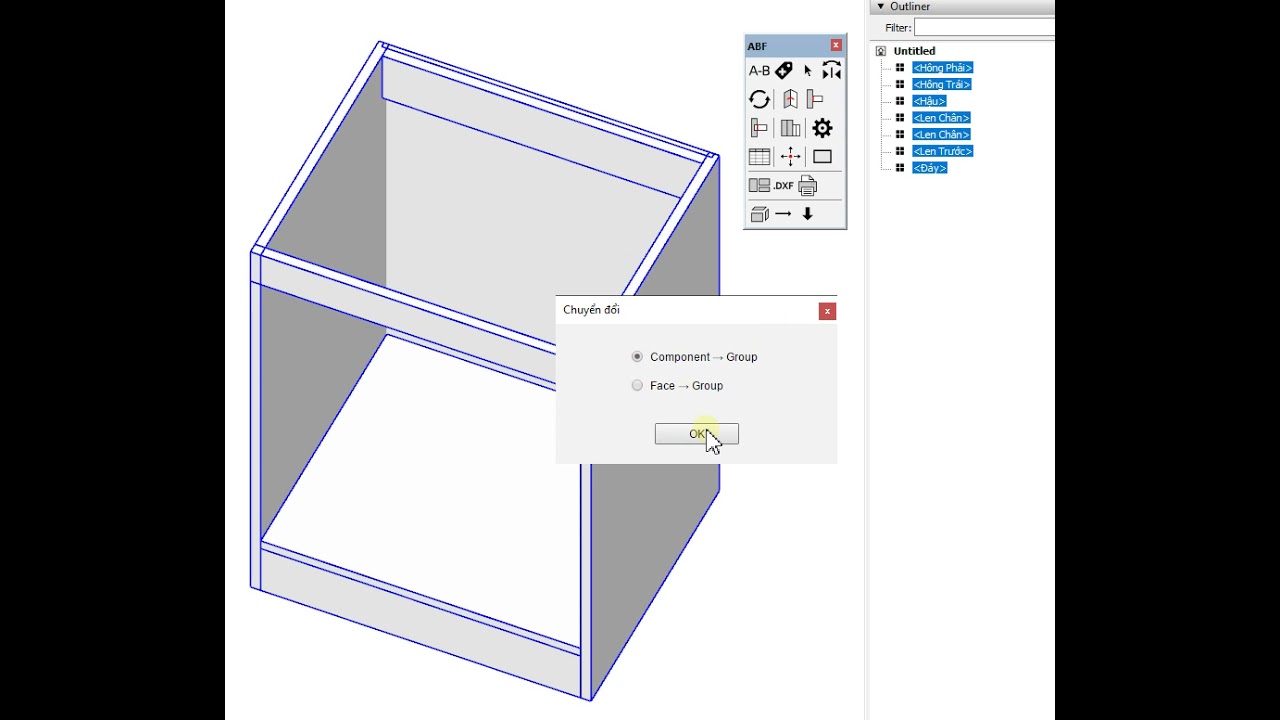Click the Chuyển đổi dialog title
Viewport: 1280px width, 720px height.
tap(591, 310)
